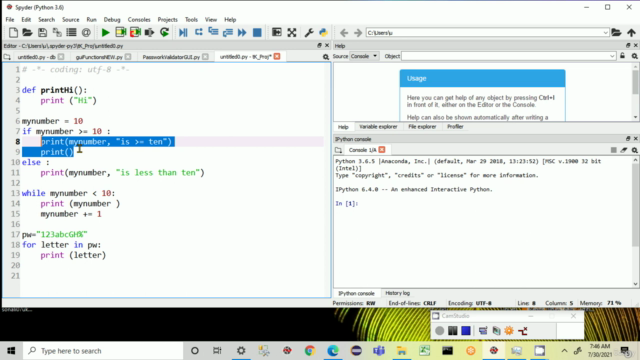640x360 pixels.
Task: Create a new file from toolbar
Action: tap(13, 33)
